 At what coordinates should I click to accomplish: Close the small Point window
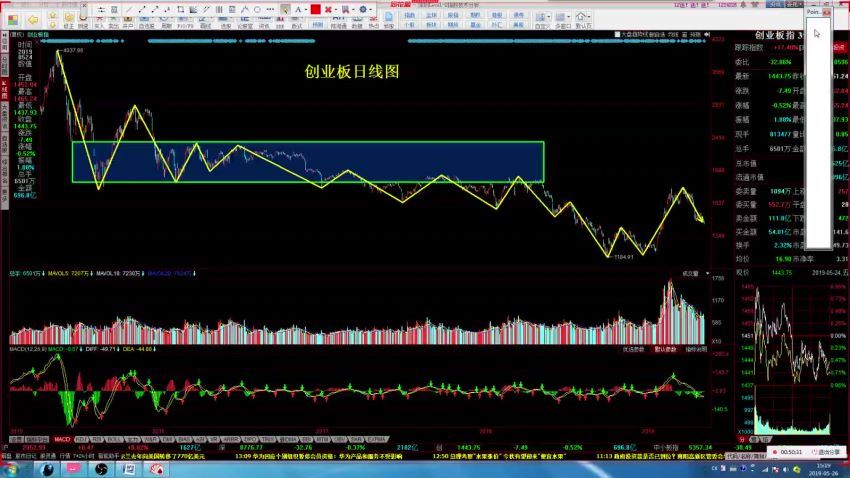[x=826, y=12]
